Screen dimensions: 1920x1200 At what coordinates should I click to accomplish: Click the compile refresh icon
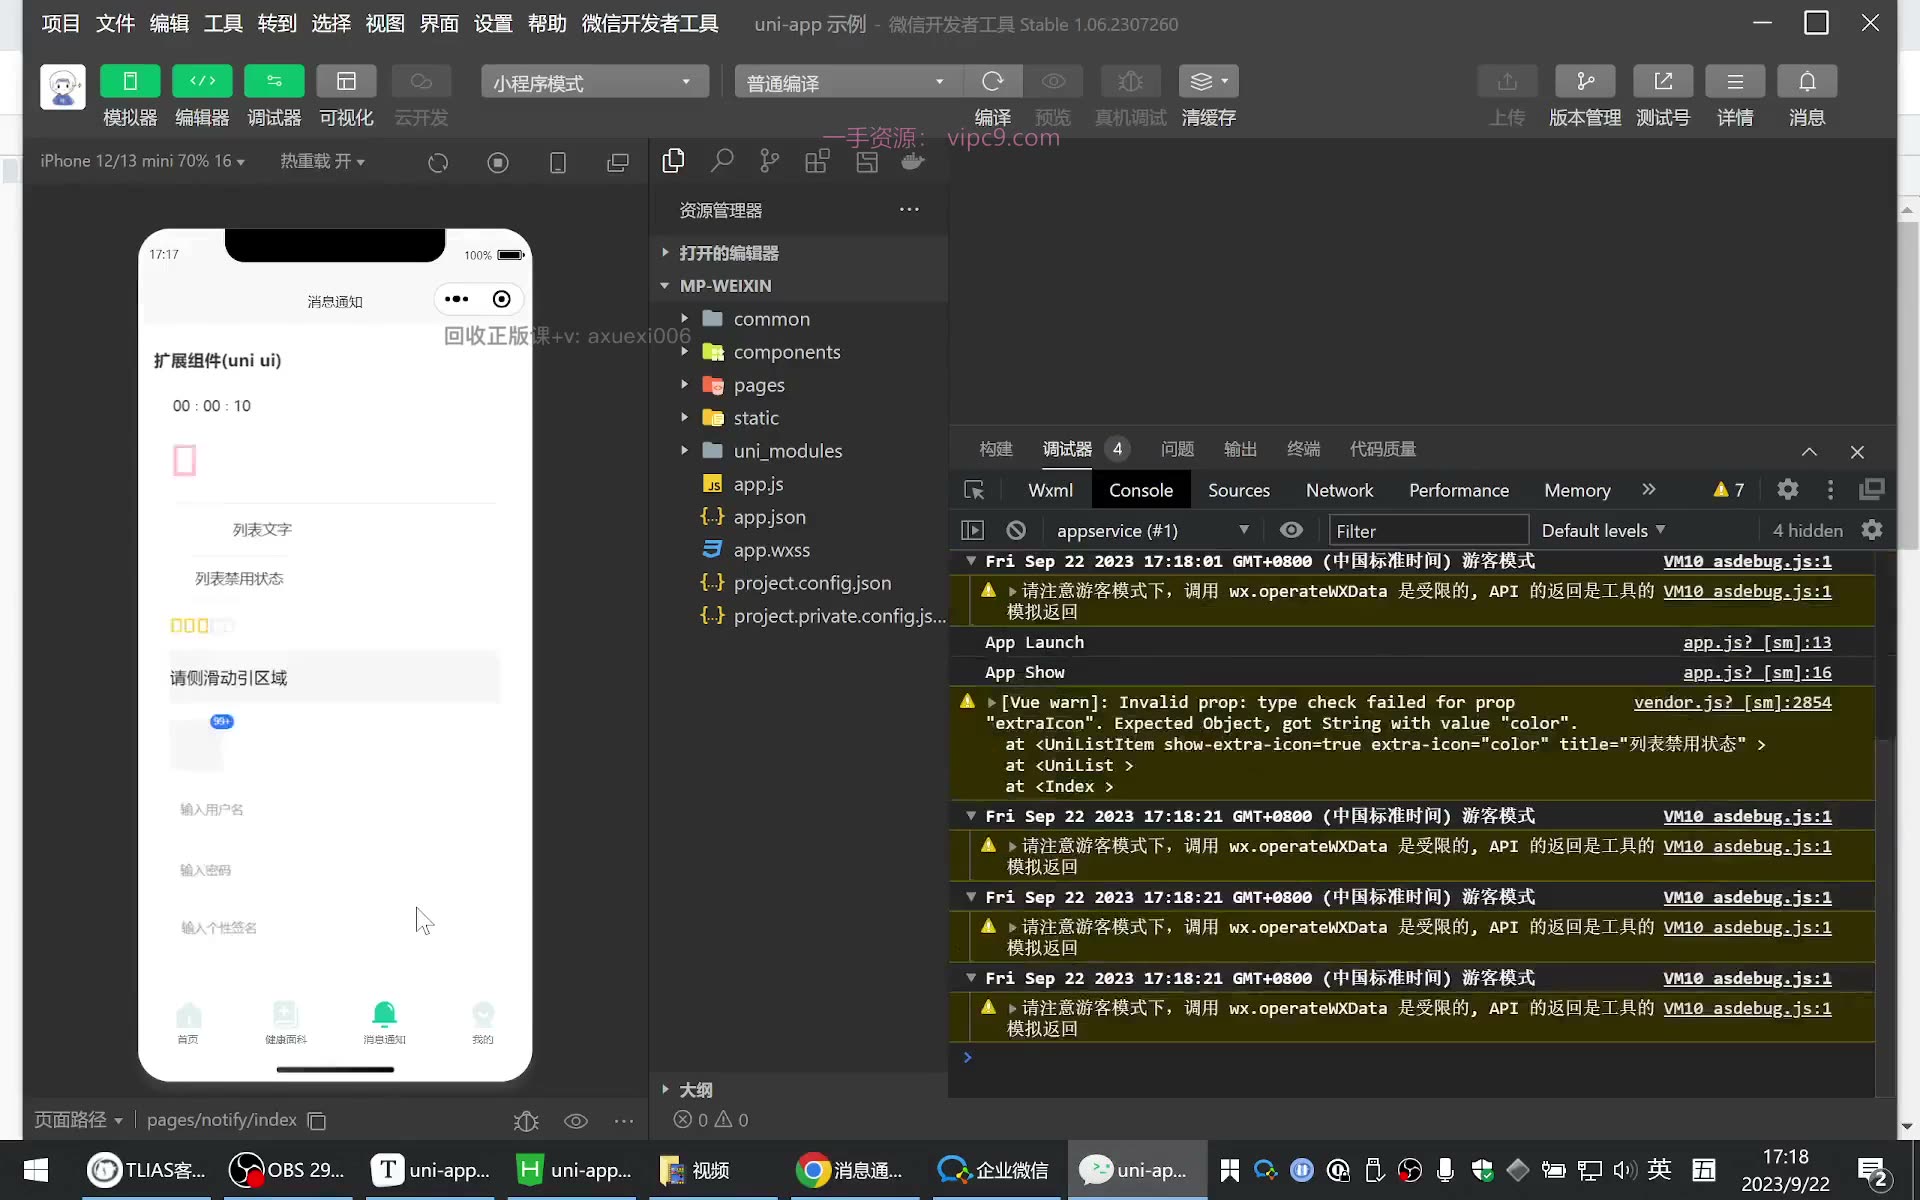[x=993, y=81]
